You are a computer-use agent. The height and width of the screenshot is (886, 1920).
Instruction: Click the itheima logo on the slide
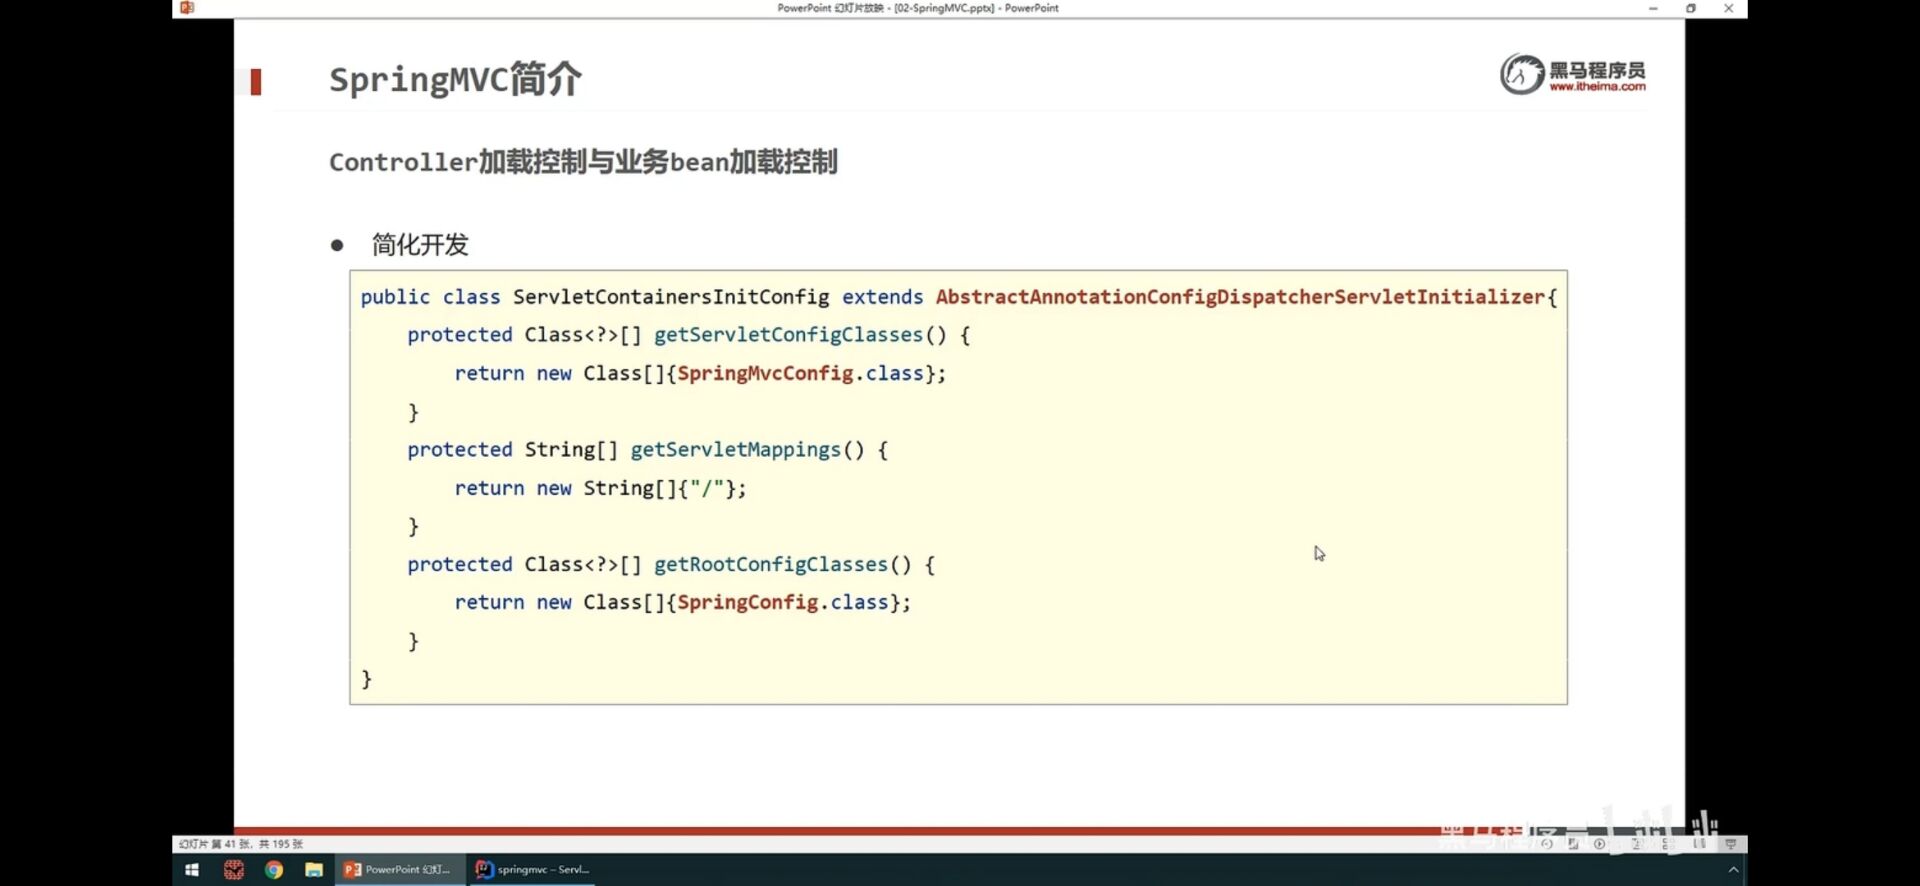click(x=1573, y=74)
